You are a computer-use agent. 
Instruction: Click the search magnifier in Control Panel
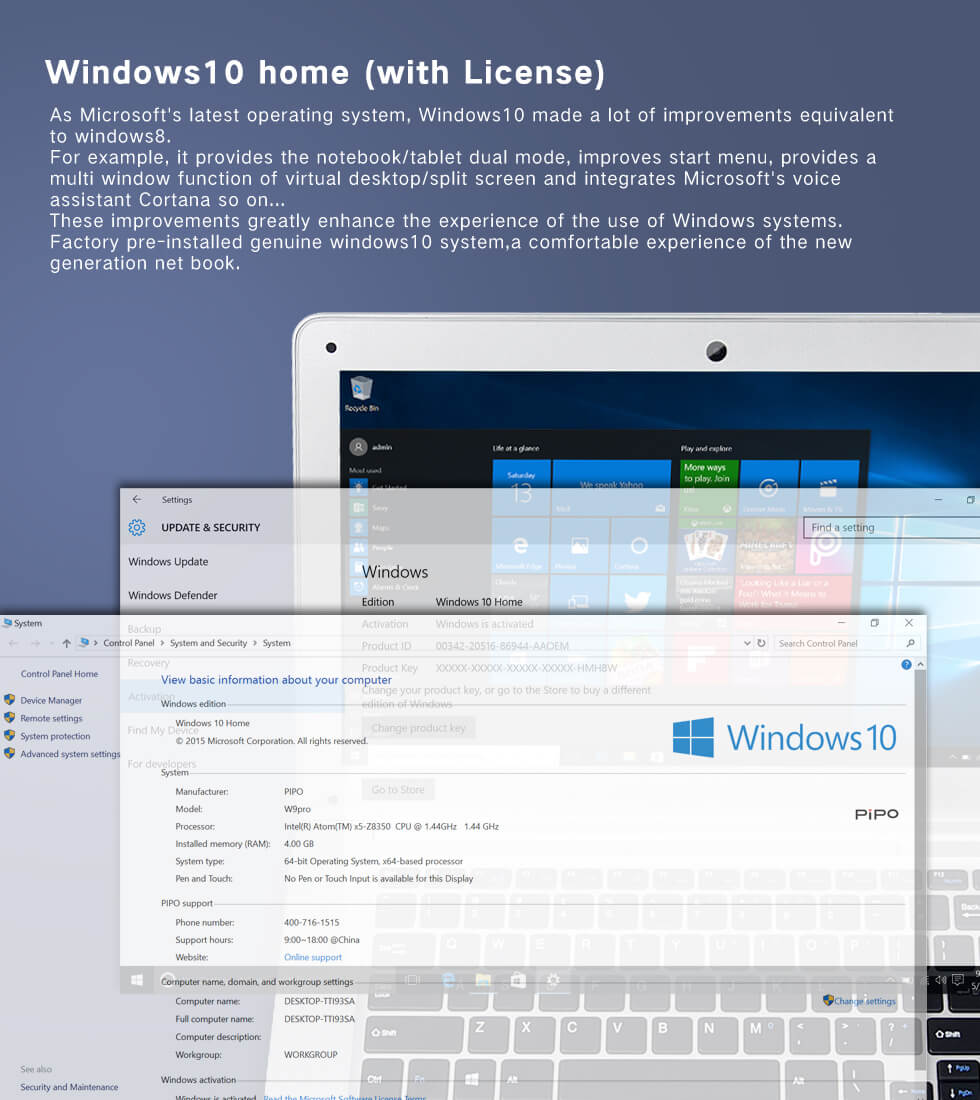[911, 643]
